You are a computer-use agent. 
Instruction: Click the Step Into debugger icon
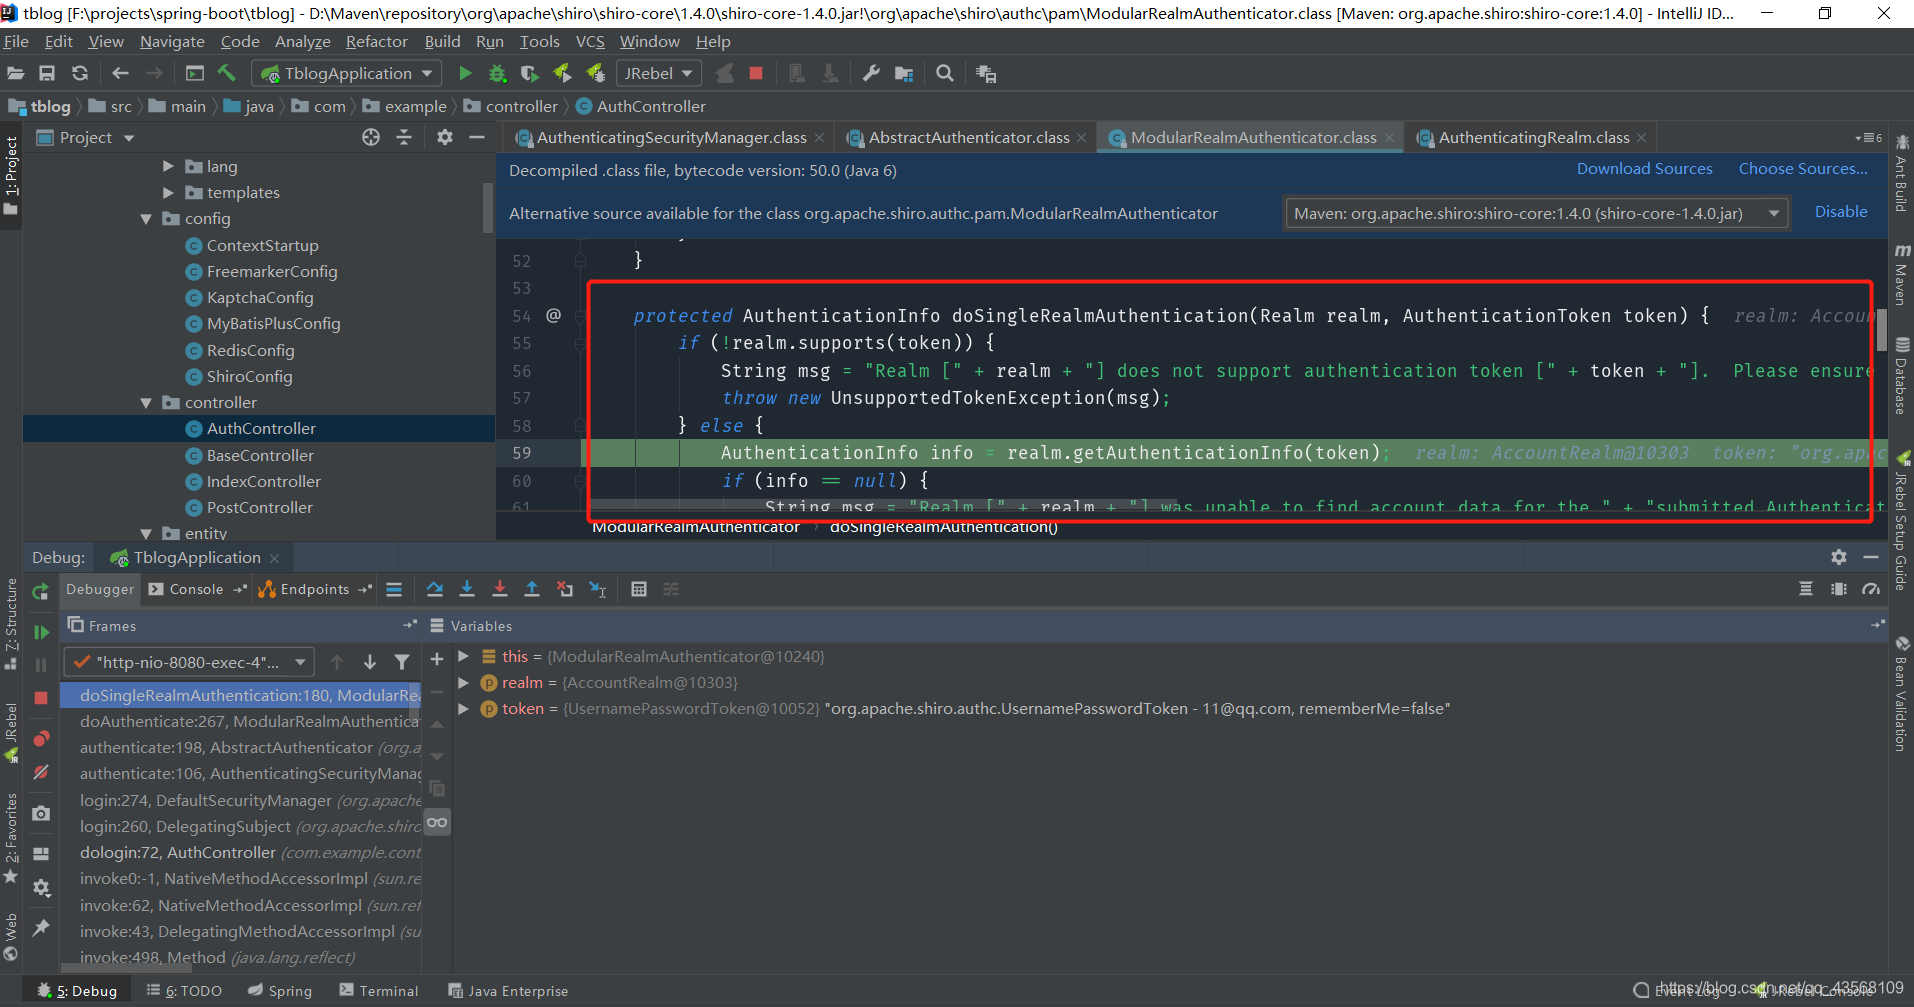[x=467, y=589]
